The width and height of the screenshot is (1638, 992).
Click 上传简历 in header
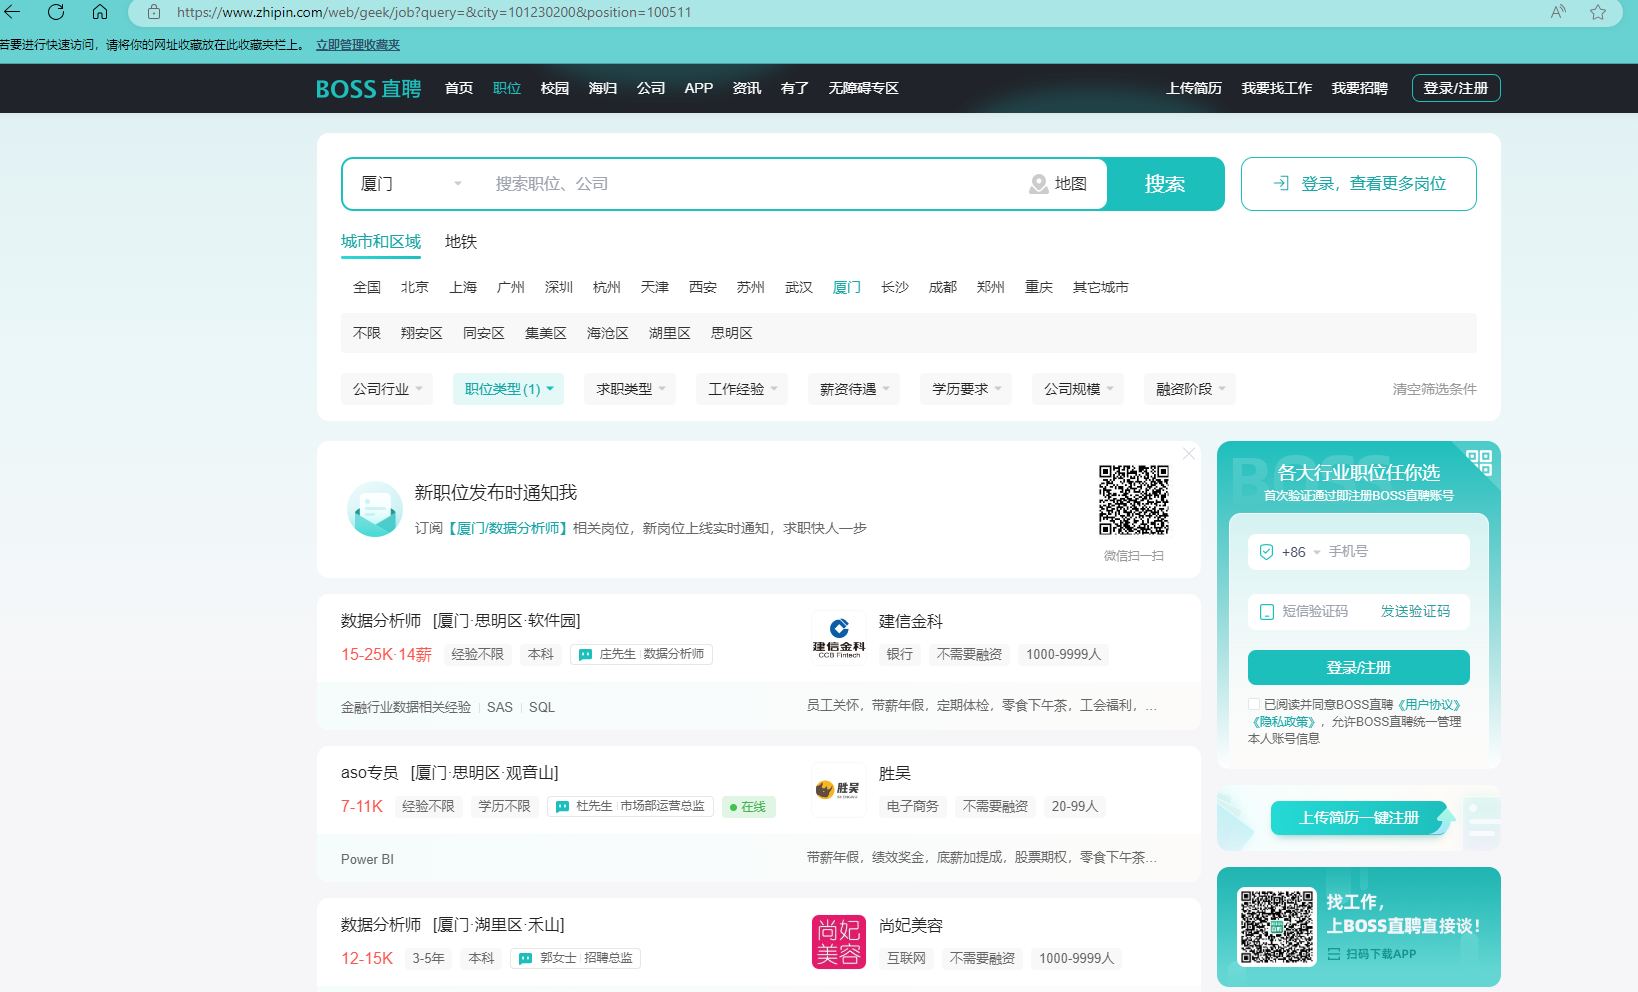tap(1194, 88)
